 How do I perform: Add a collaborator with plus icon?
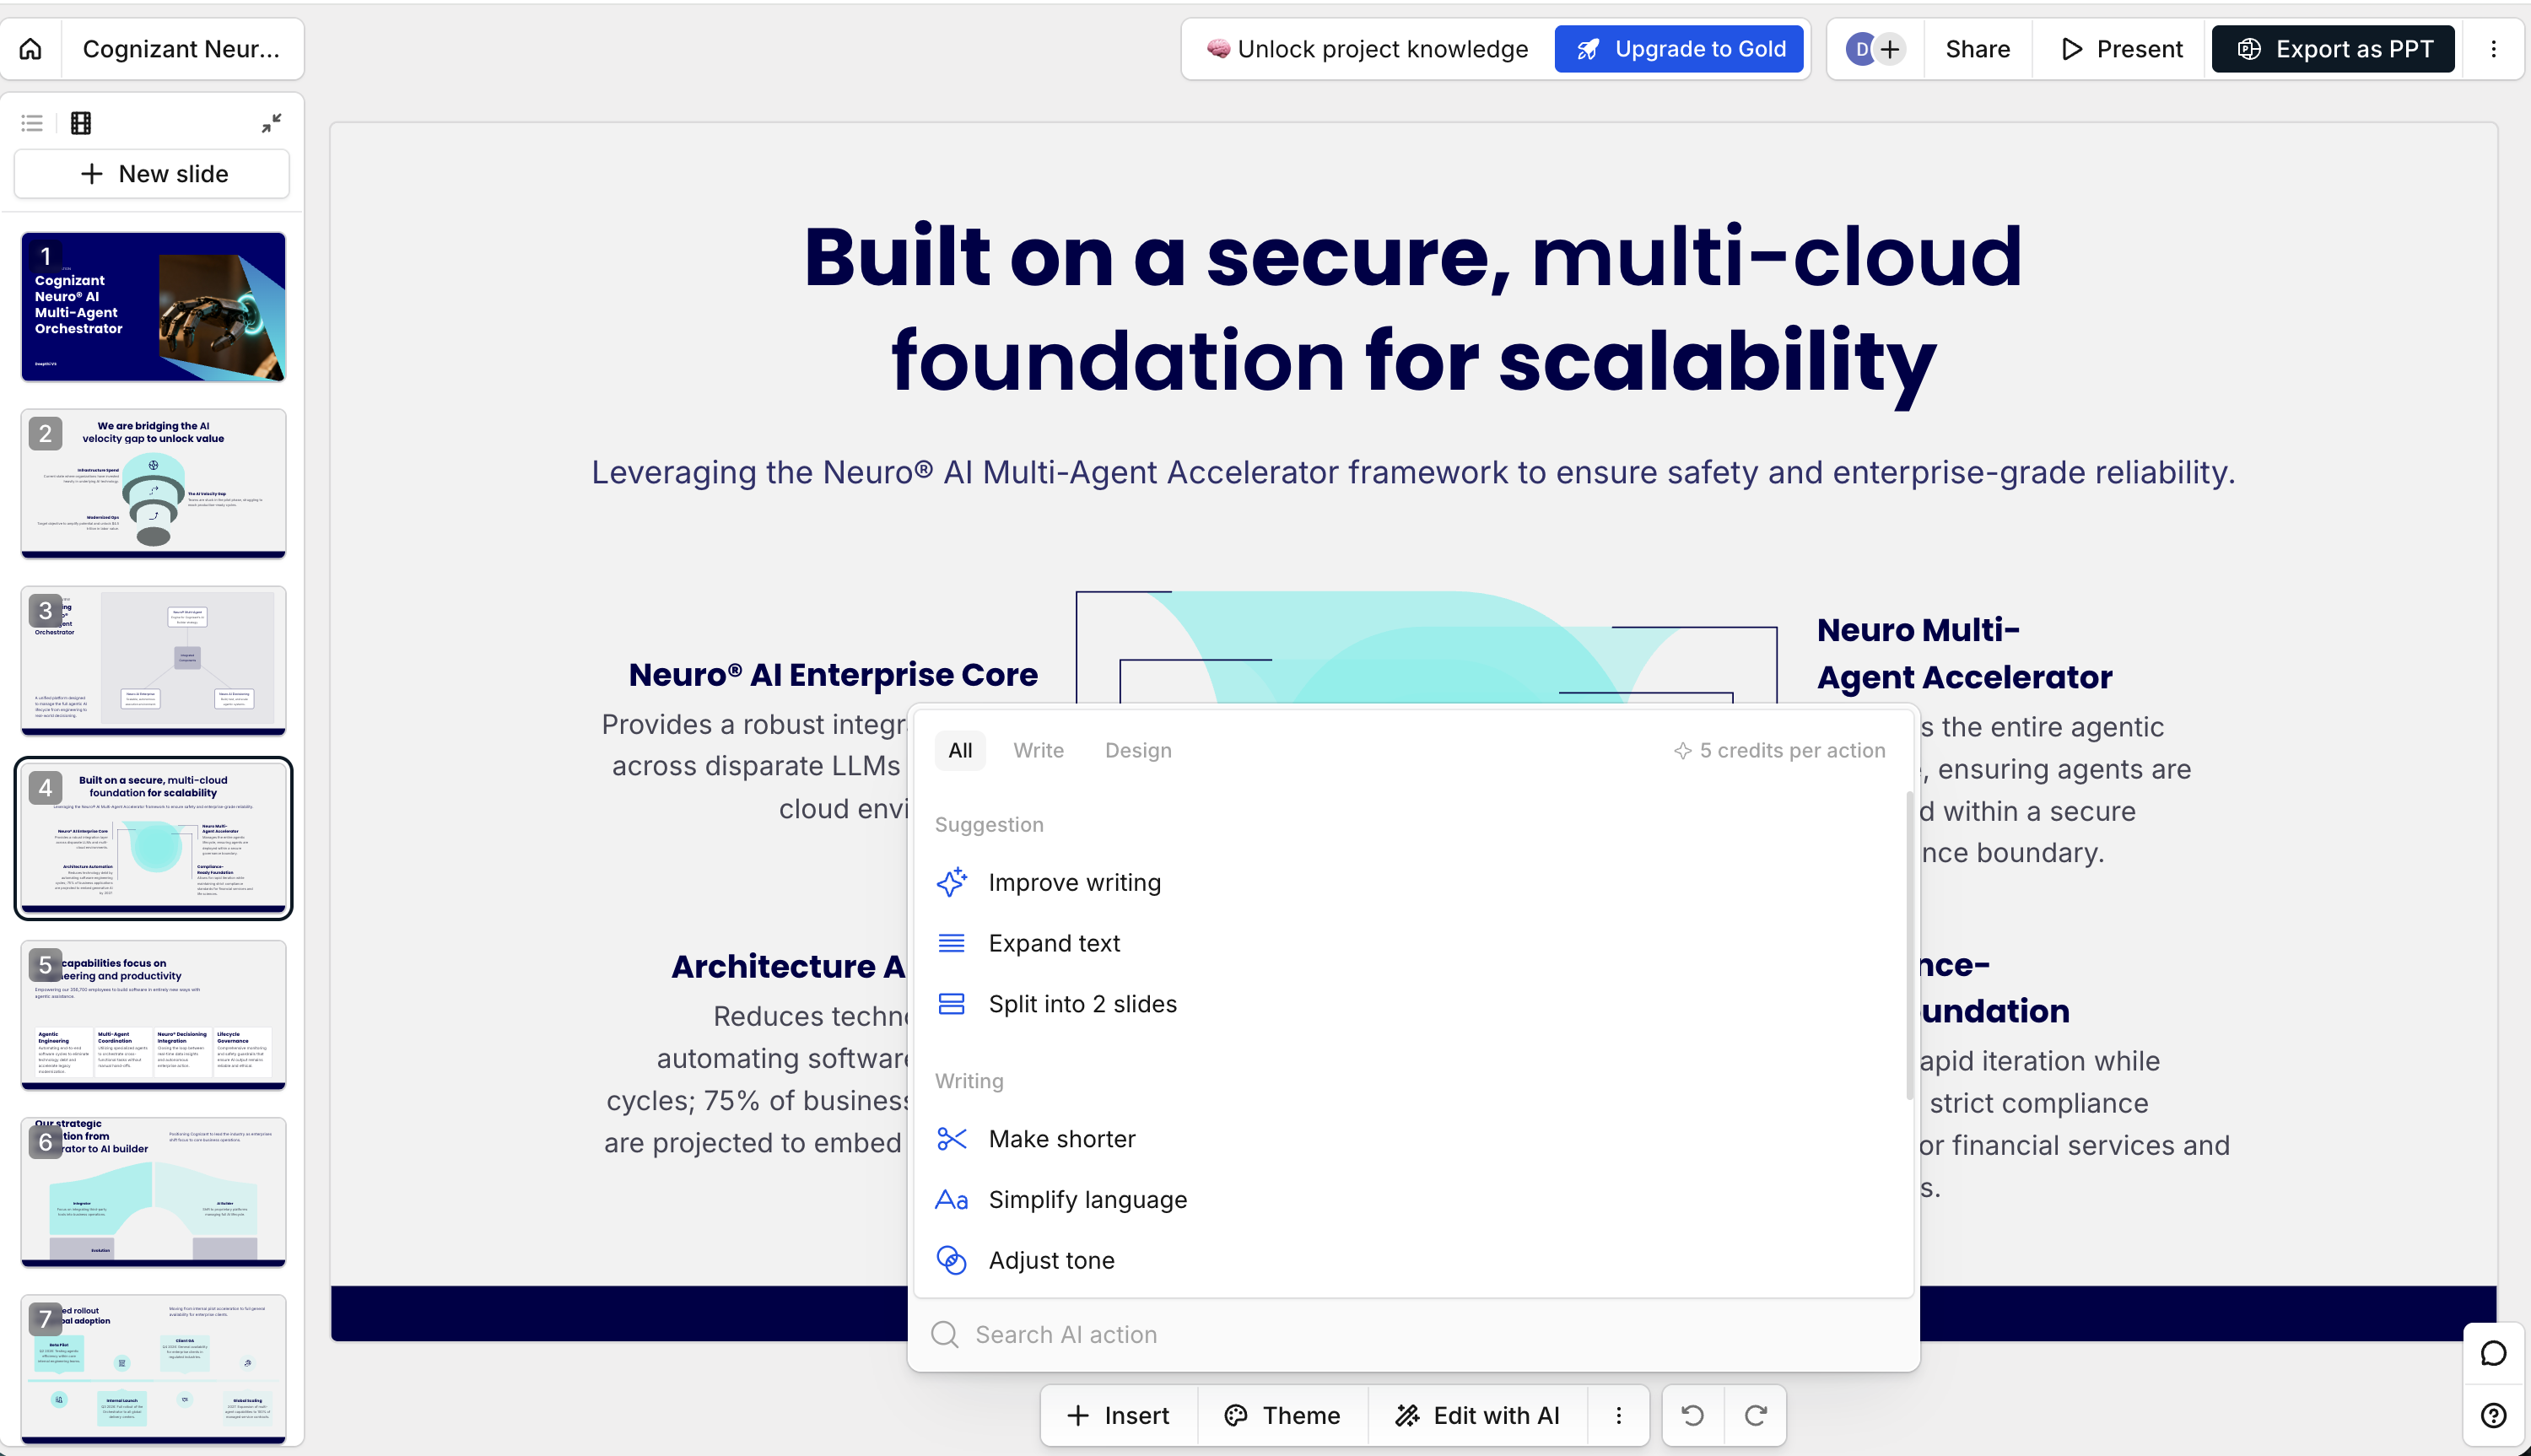[1890, 49]
